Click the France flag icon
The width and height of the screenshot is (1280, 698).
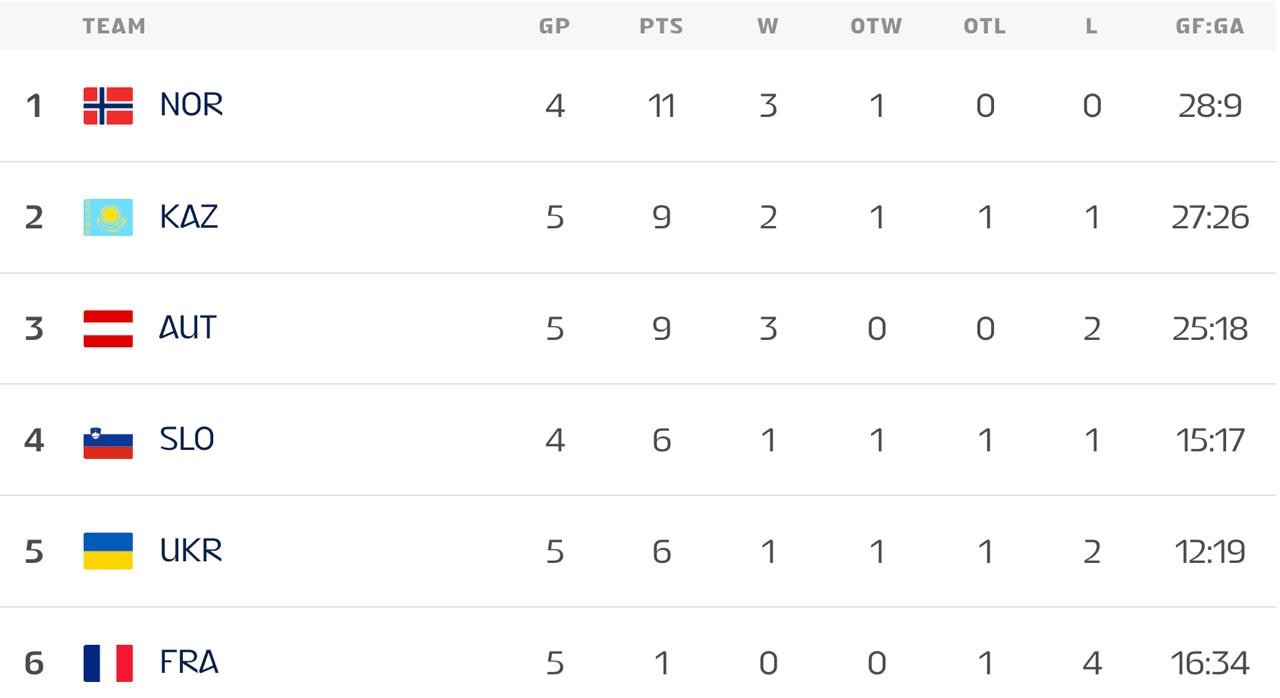[108, 662]
